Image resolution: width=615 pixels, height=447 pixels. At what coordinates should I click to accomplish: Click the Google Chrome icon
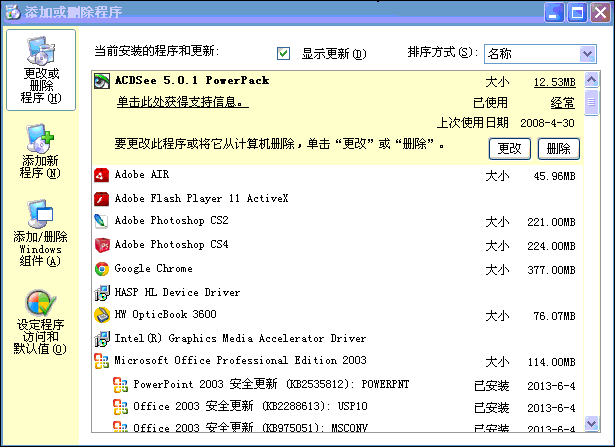click(x=102, y=269)
